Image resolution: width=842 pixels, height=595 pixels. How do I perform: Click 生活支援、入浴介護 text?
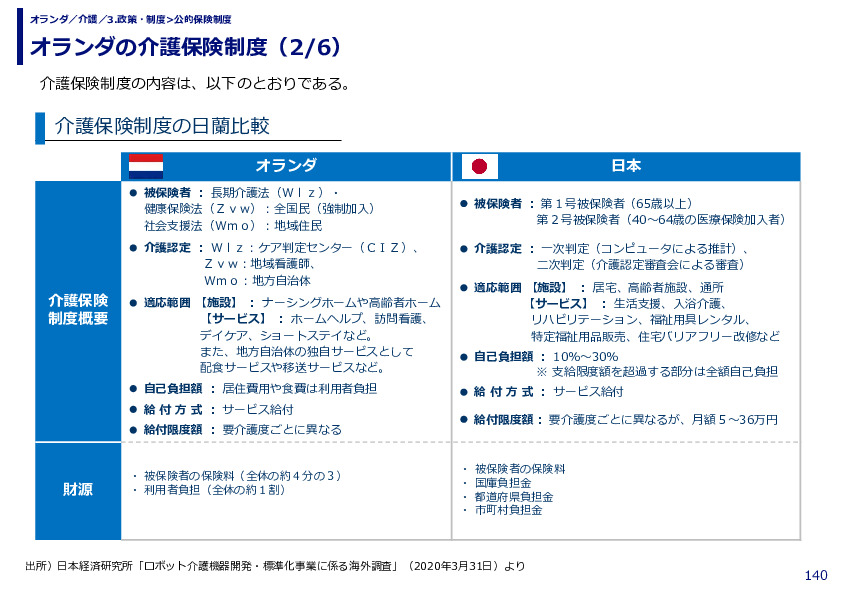click(x=664, y=304)
